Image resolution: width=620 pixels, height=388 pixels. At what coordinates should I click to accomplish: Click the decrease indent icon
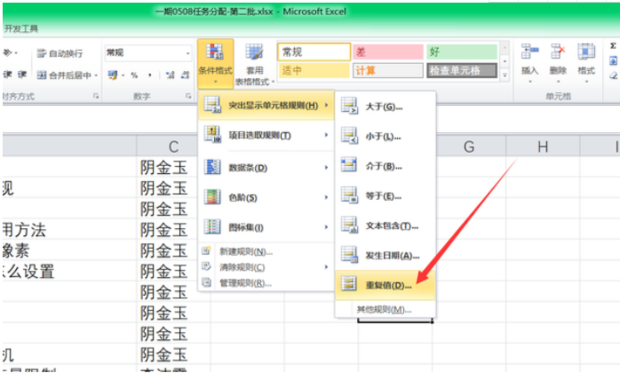click(x=9, y=74)
